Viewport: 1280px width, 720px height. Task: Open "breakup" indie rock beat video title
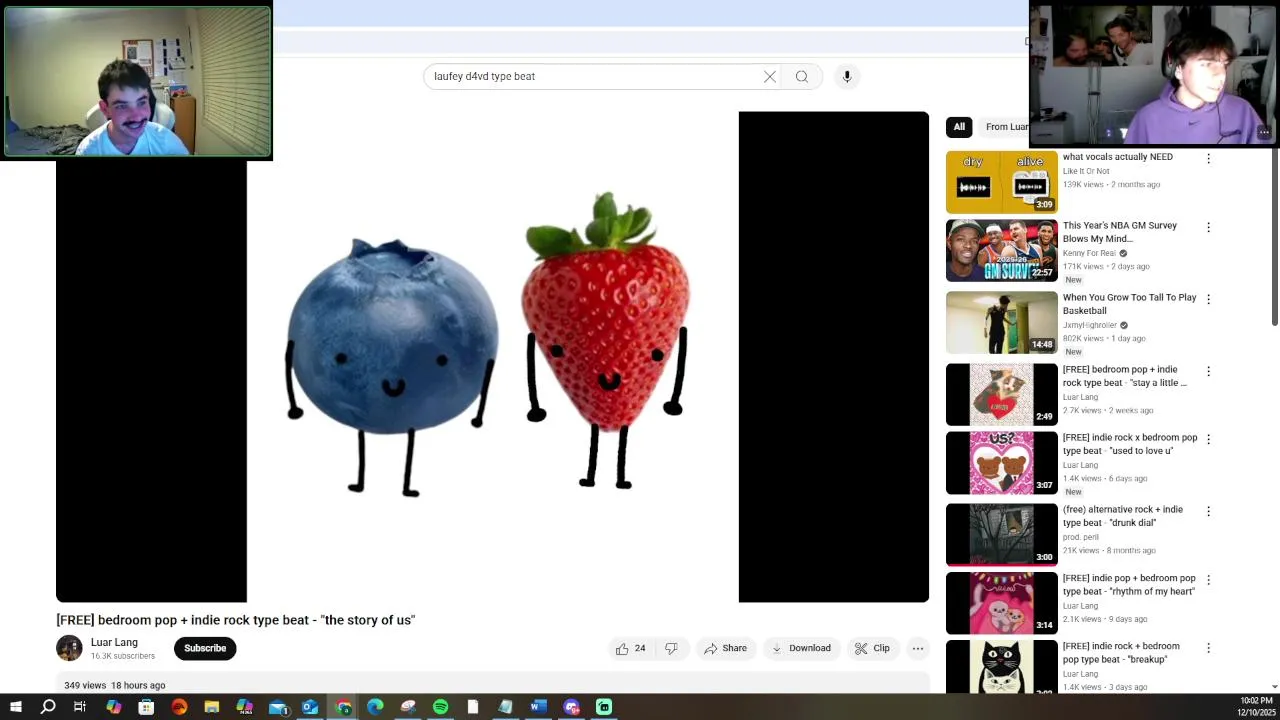pos(1121,653)
